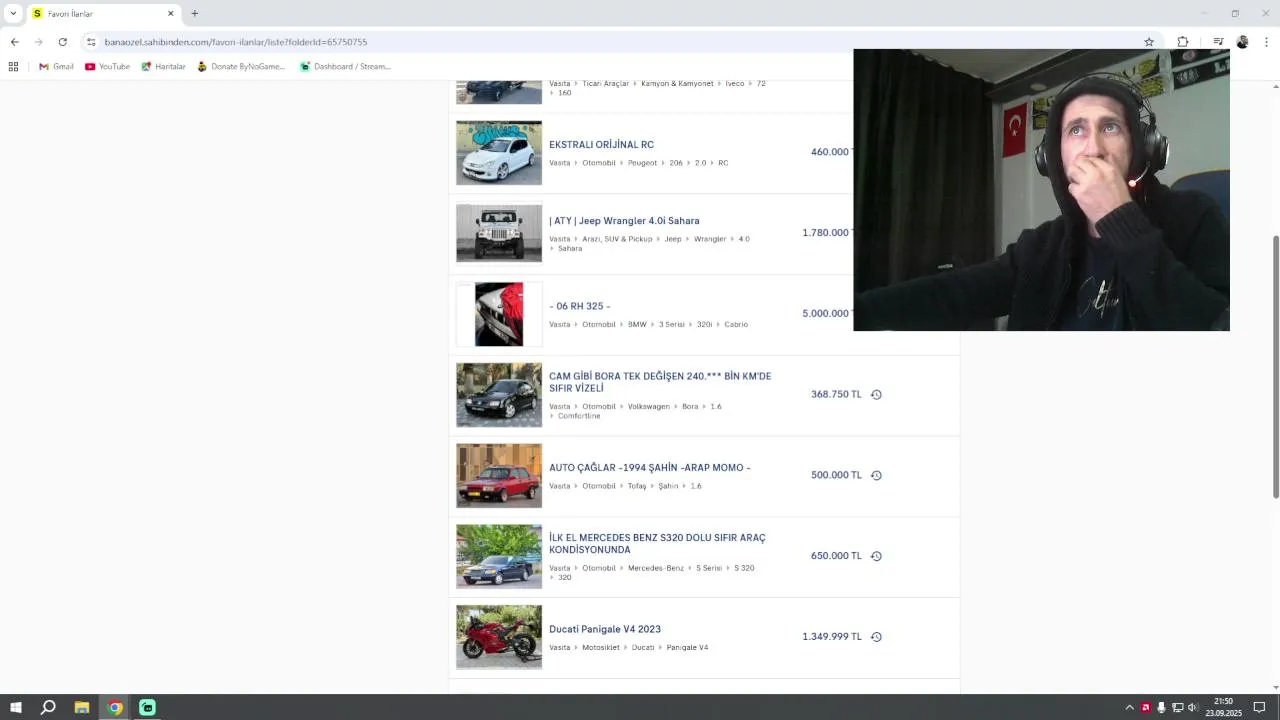Open the 06 RH 325 listing title
1280x720 pixels.
click(579, 306)
